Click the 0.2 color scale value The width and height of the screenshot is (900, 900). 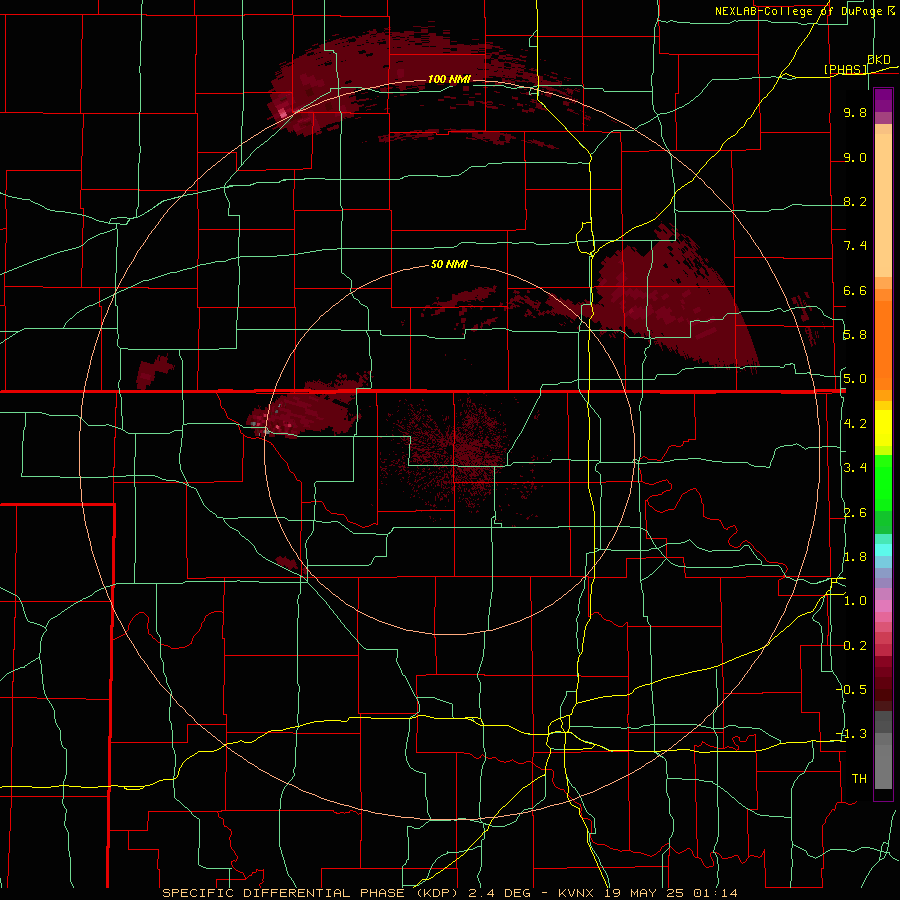click(855, 646)
